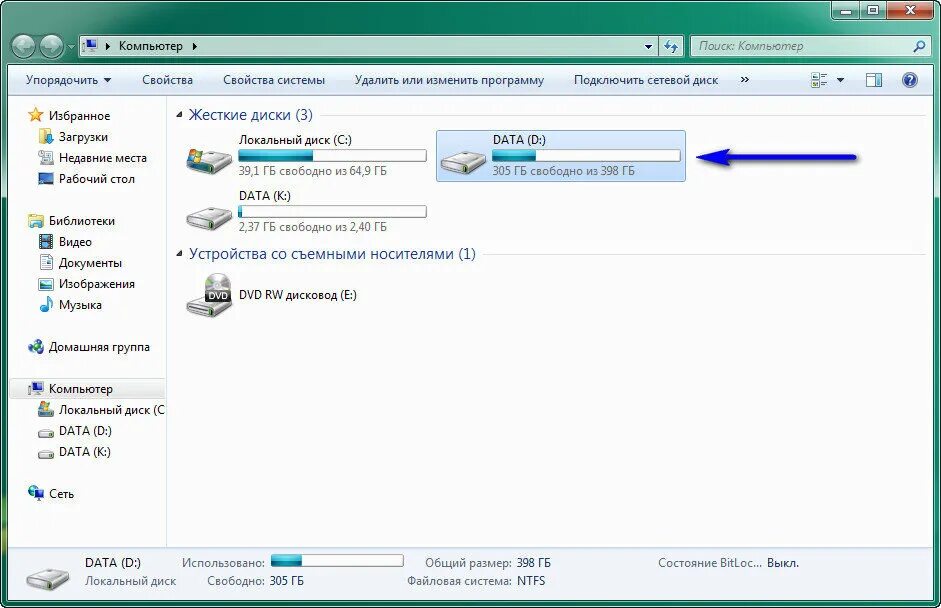Click the DVD RW дисковод (E:) label
Screen dimensions: 941x608
[x=298, y=295]
